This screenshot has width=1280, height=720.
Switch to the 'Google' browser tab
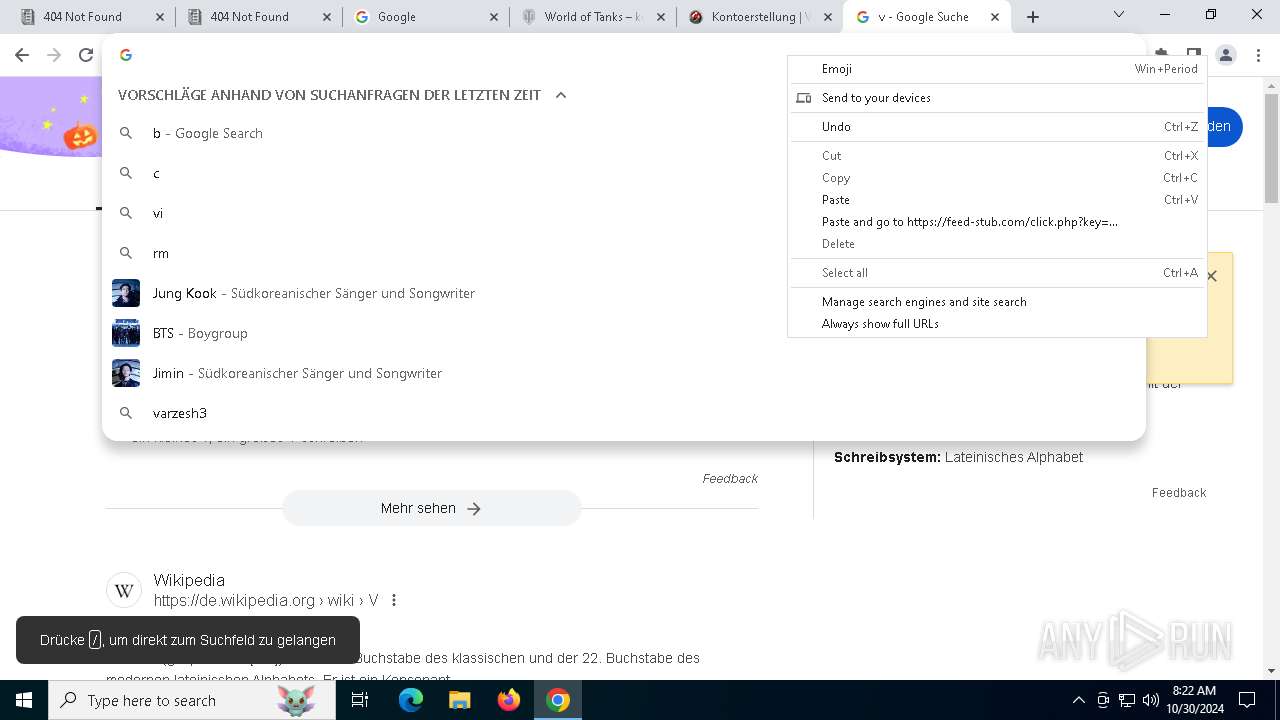pyautogui.click(x=425, y=17)
